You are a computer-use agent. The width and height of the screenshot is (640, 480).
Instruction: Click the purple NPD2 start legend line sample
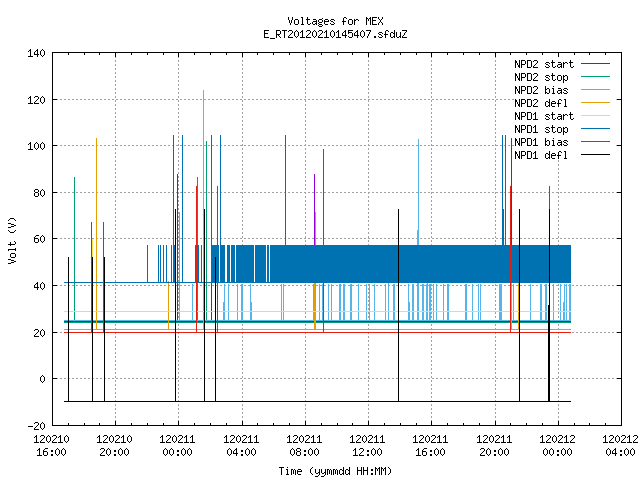pyautogui.click(x=596, y=64)
